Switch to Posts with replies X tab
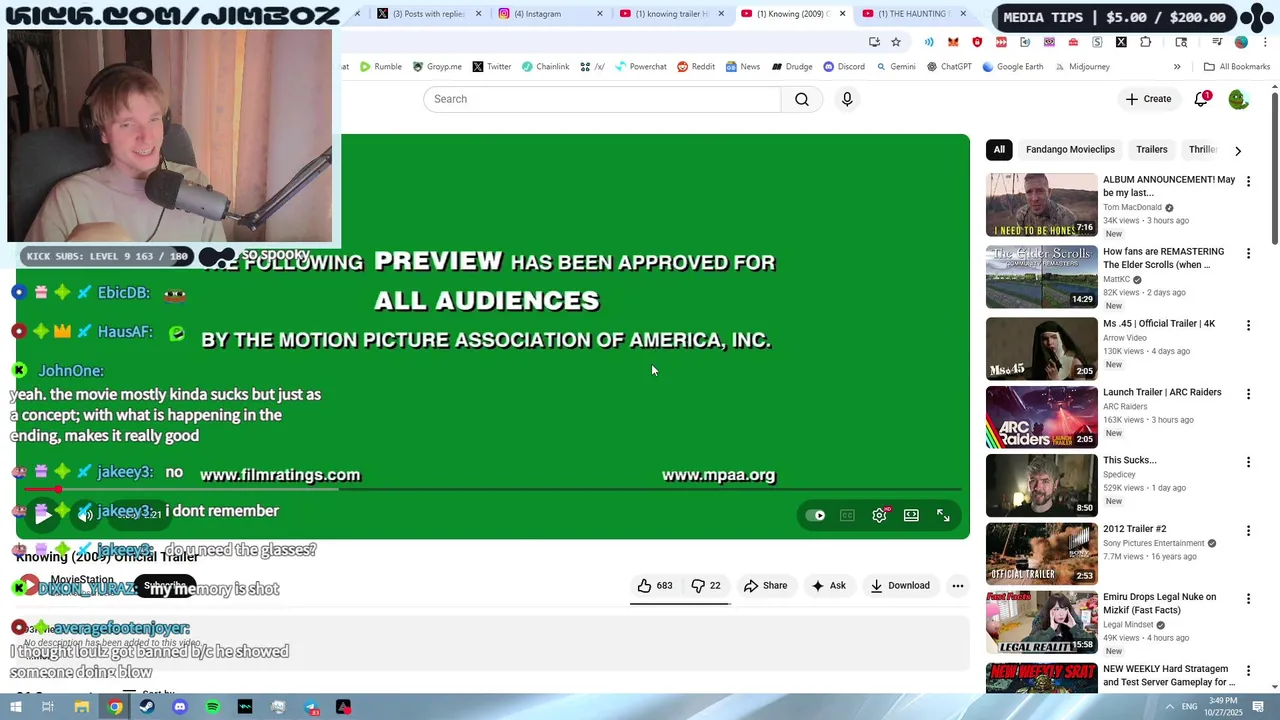Image resolution: width=1280 pixels, height=720 pixels. click(x=428, y=14)
